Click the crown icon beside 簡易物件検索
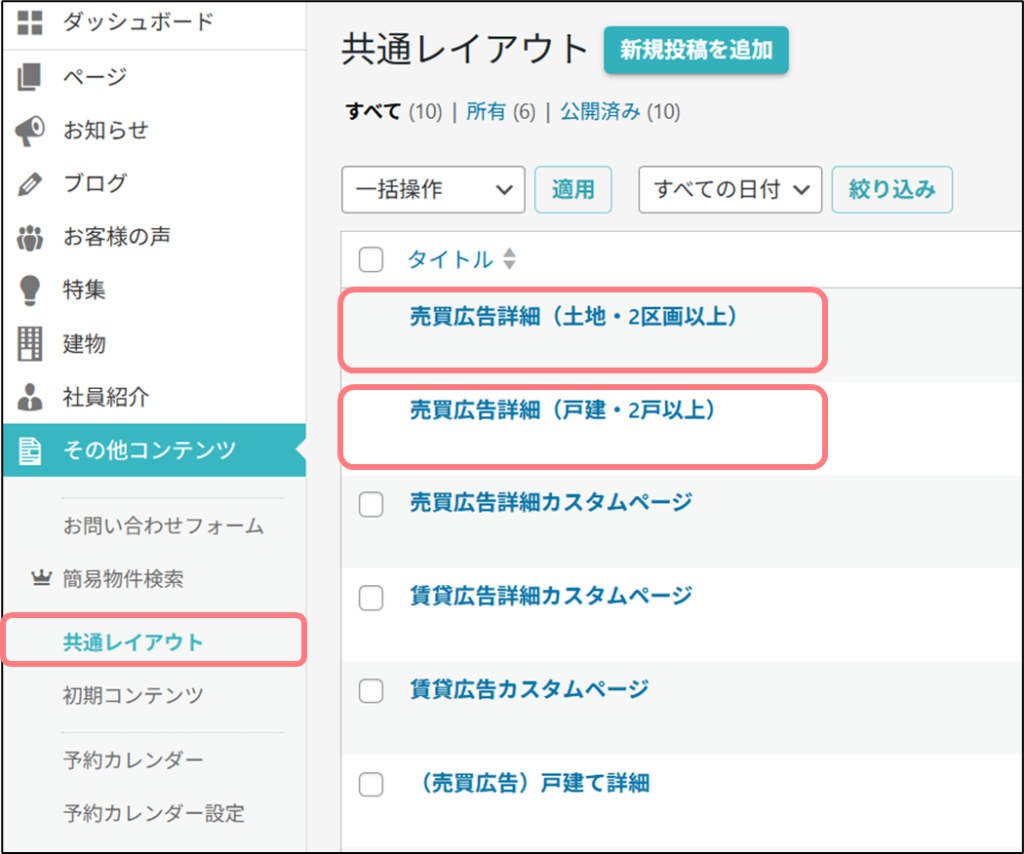Image resolution: width=1024 pixels, height=854 pixels. 41,578
